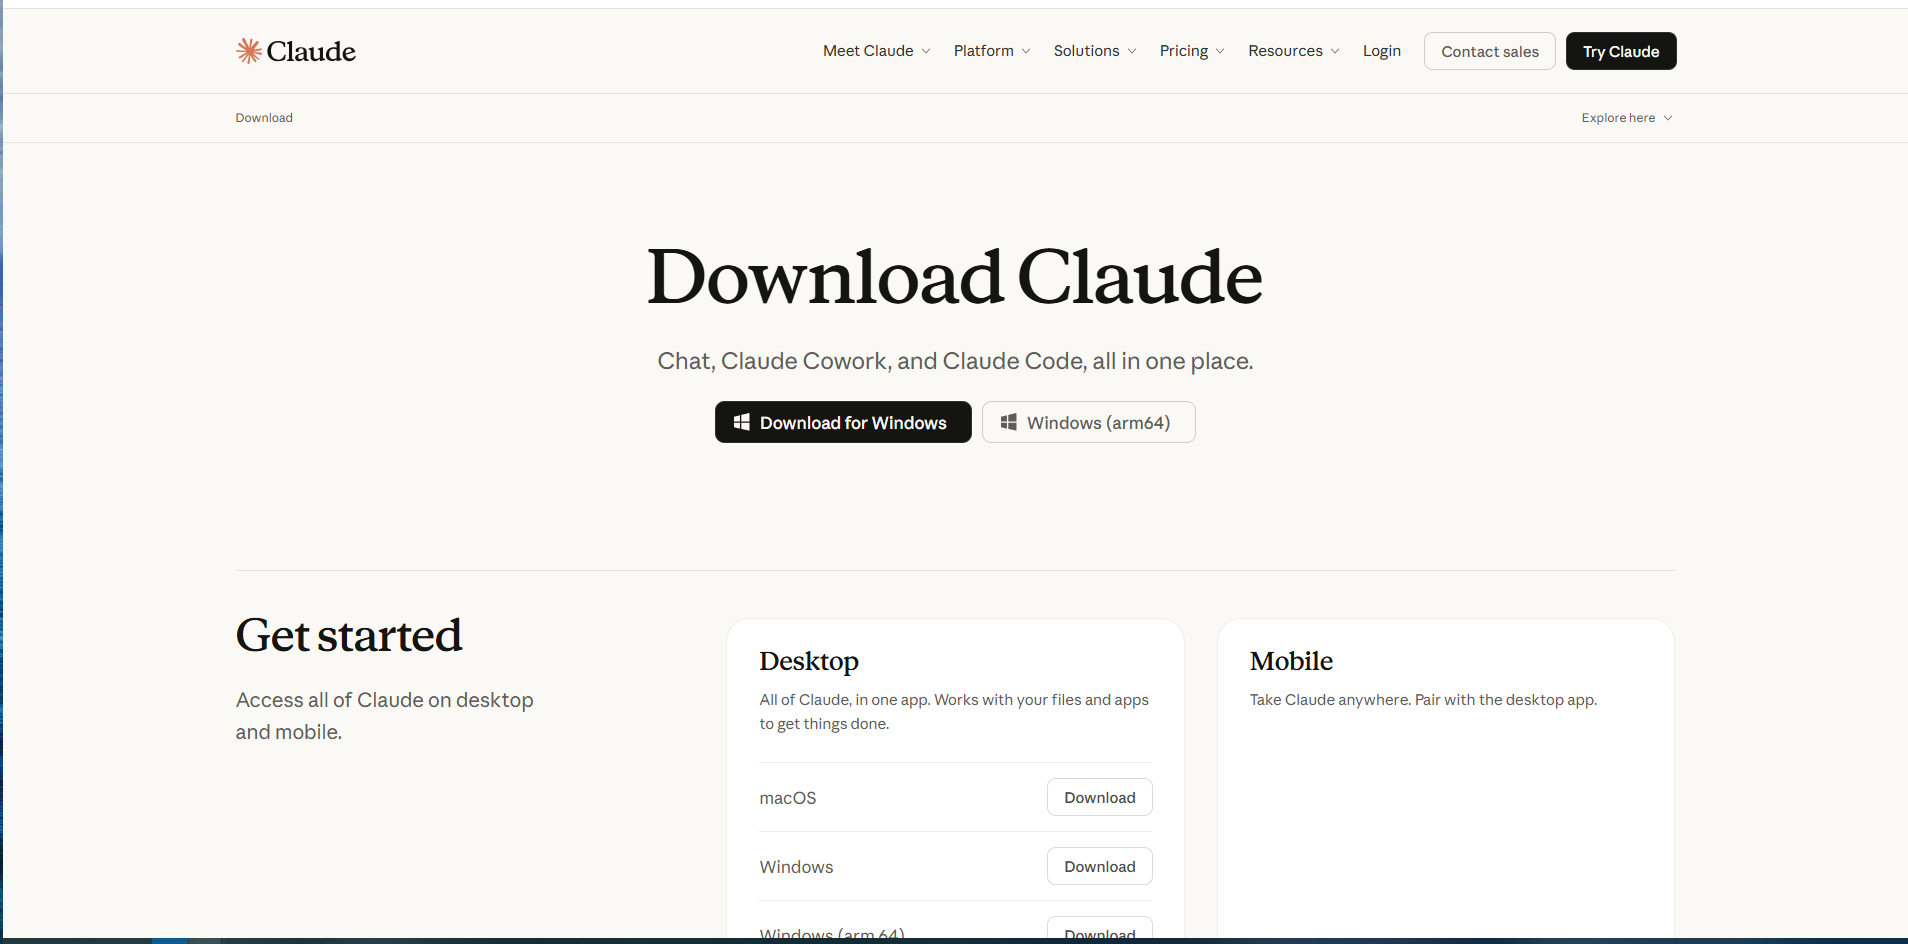Click the Contact sales button

click(x=1489, y=51)
